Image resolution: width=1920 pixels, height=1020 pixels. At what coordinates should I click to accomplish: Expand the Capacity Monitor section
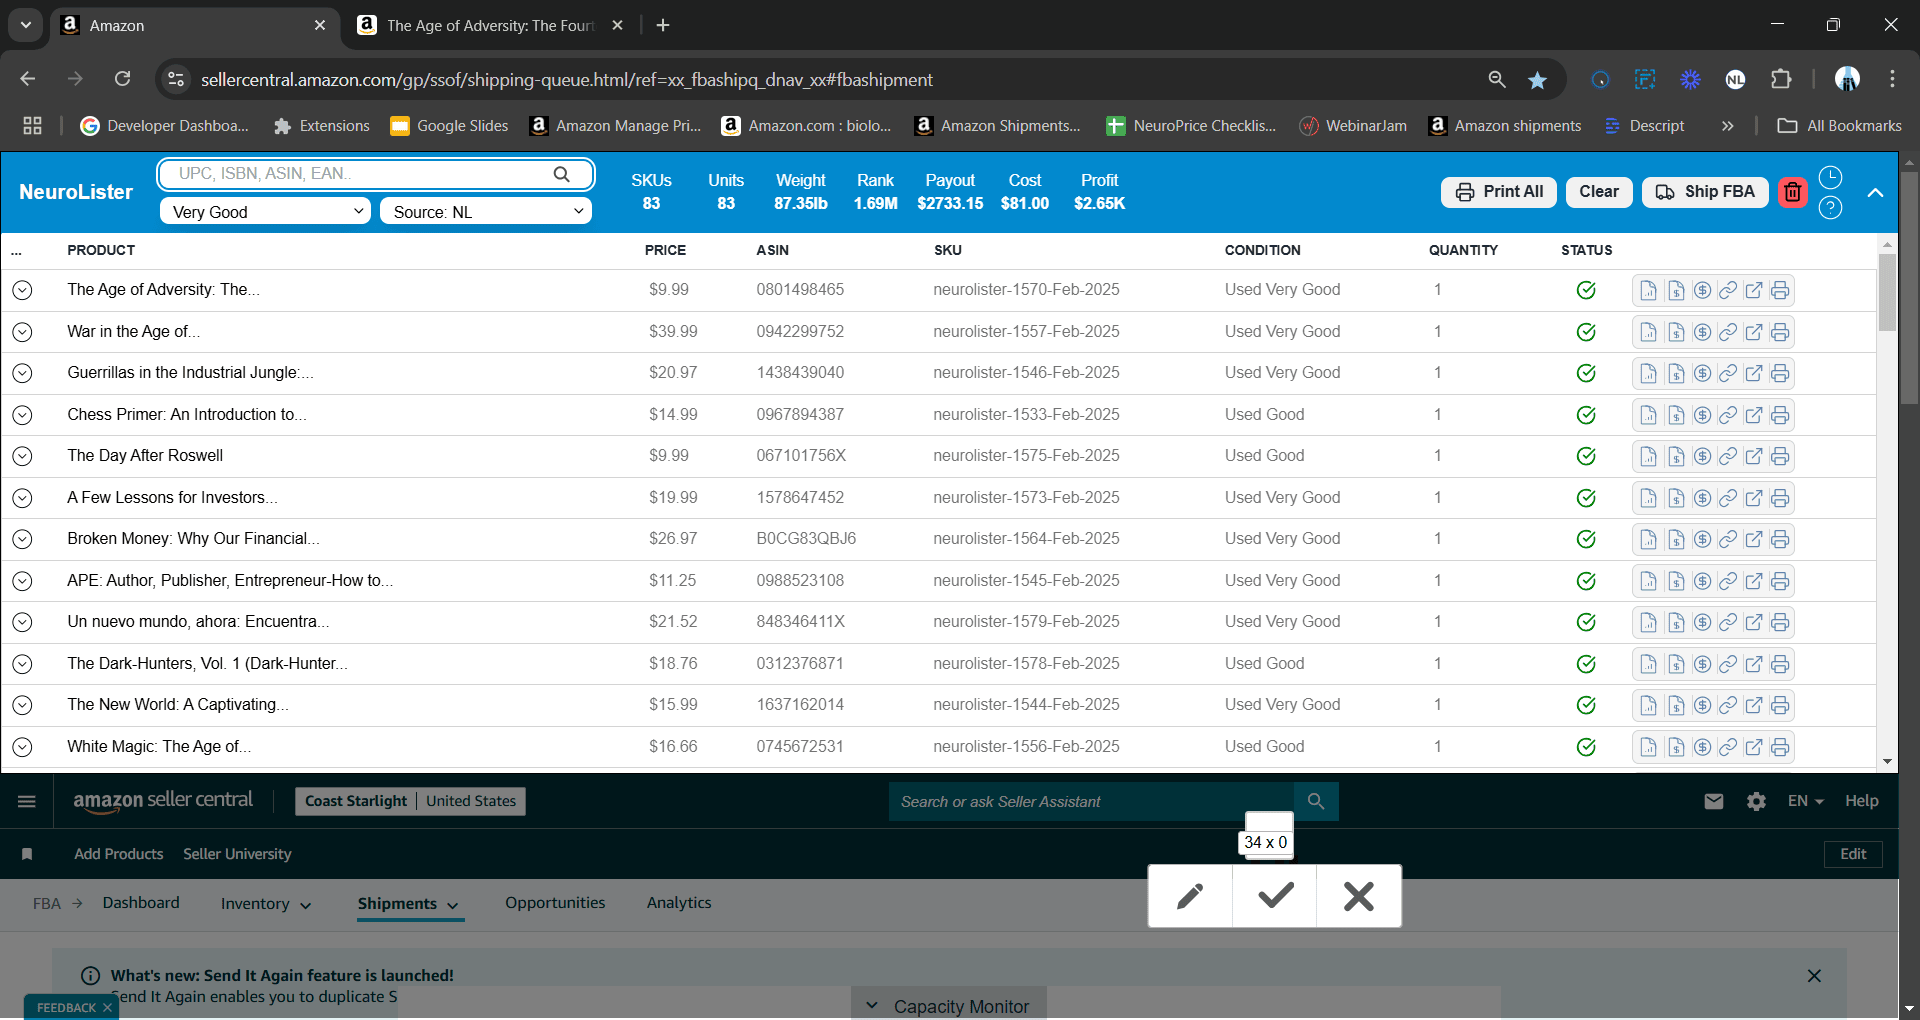click(x=948, y=1006)
